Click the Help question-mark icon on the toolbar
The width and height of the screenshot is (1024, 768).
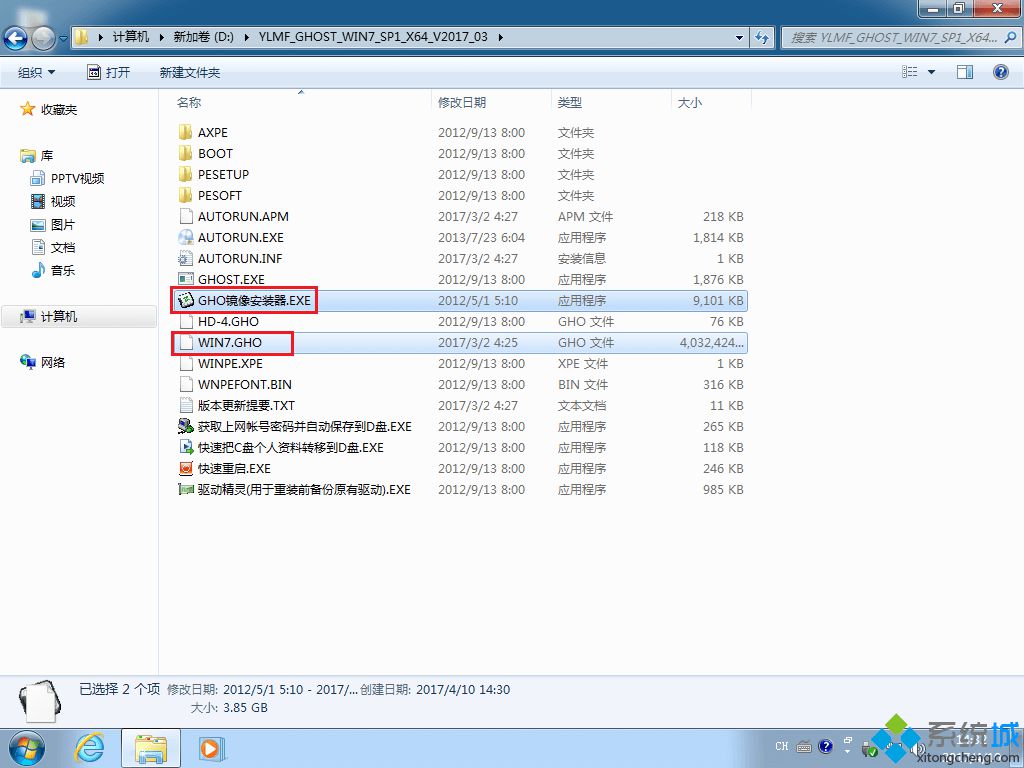tap(1000, 71)
